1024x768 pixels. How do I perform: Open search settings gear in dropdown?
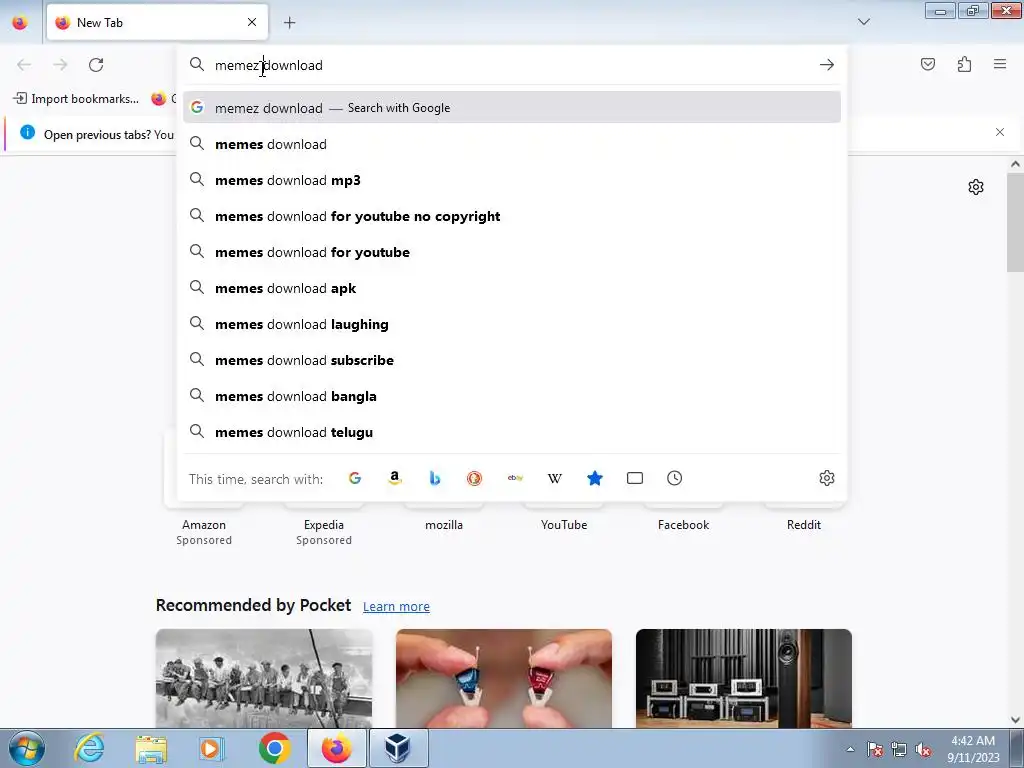coord(827,478)
